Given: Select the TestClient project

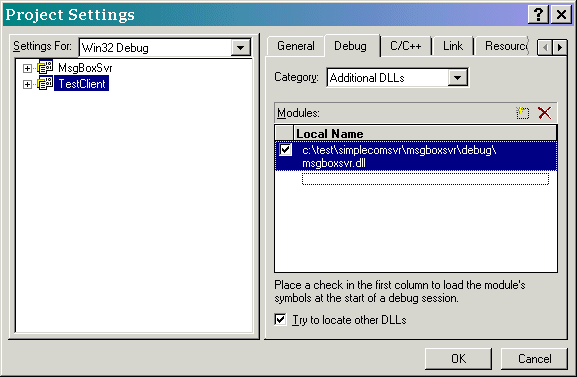Looking at the screenshot, I should [82, 84].
